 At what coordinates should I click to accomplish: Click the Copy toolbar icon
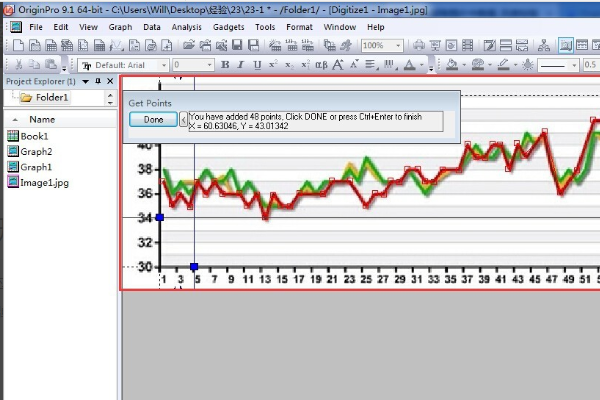[x=34, y=64]
